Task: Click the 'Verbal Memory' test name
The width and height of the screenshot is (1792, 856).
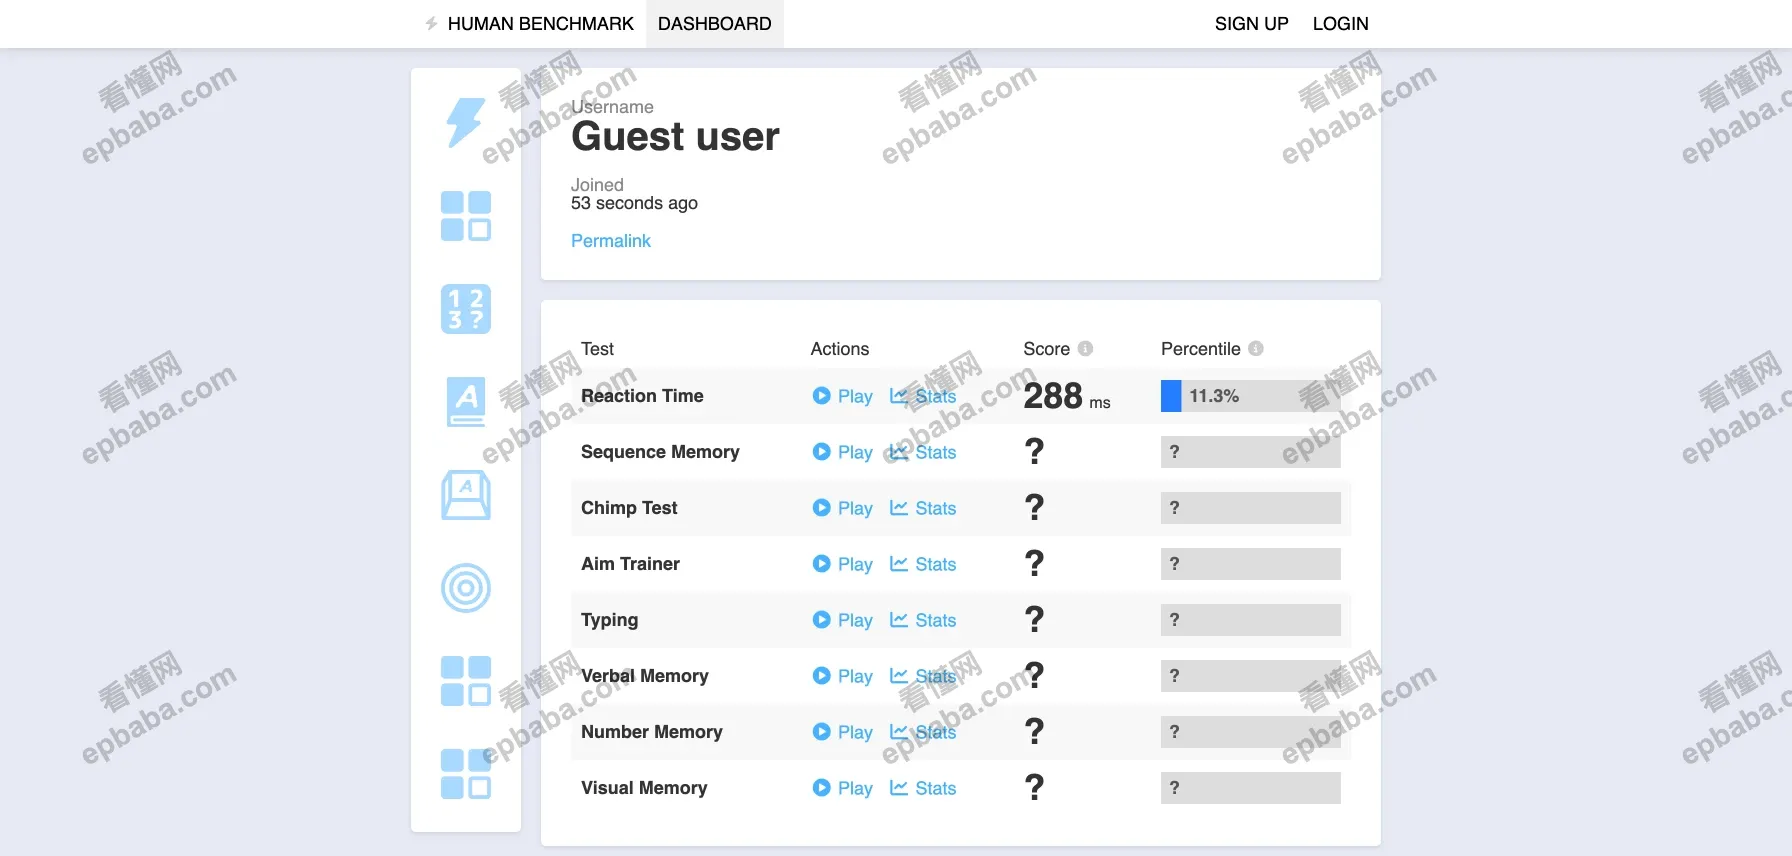Action: [x=645, y=676]
